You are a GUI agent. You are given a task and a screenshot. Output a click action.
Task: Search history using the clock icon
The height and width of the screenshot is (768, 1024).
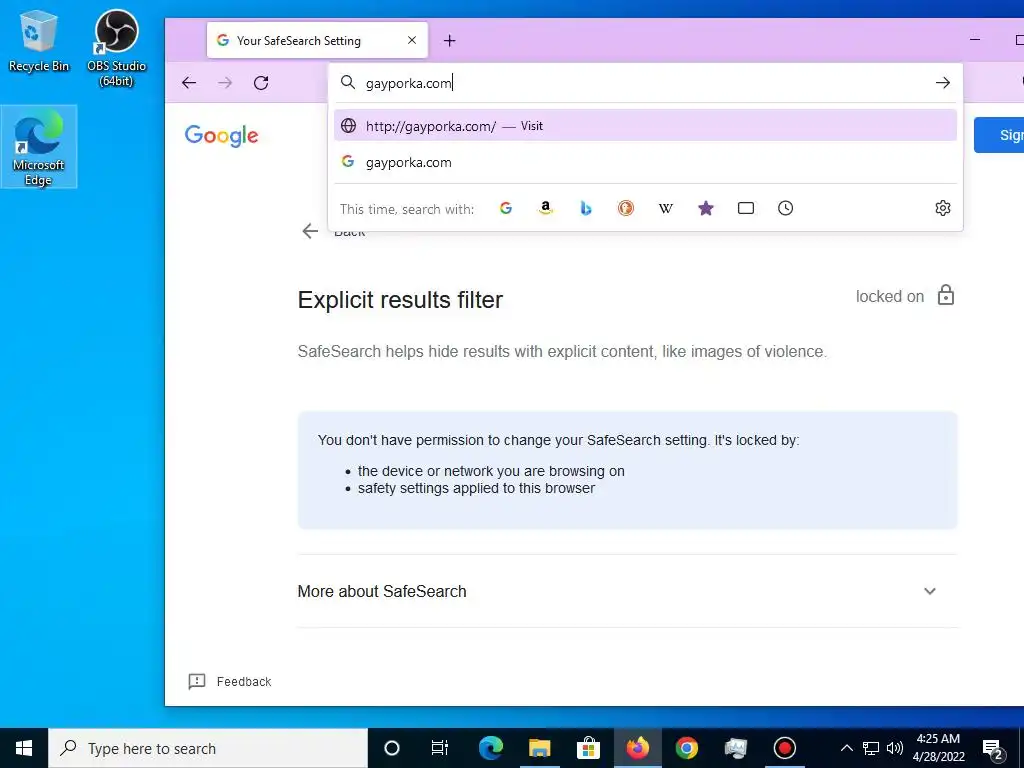pyautogui.click(x=786, y=208)
